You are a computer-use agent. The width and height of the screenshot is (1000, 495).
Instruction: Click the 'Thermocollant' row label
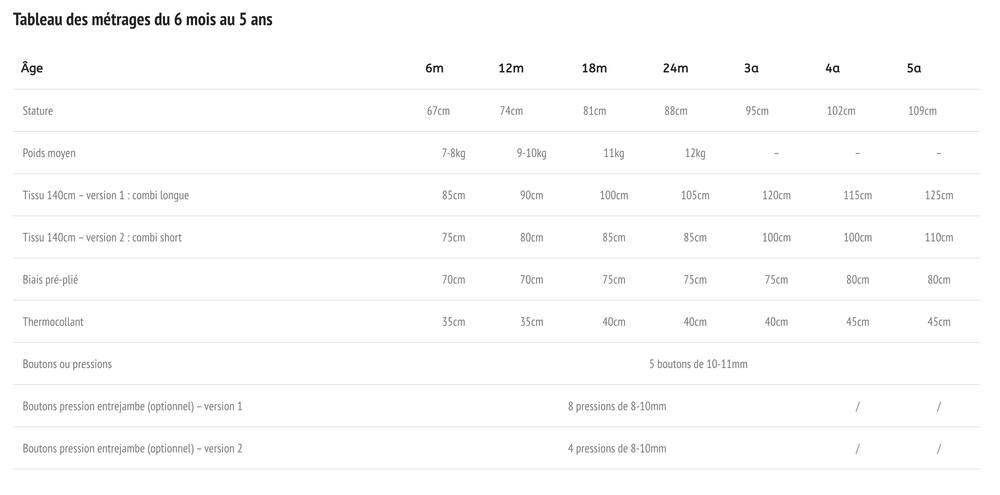click(x=53, y=321)
